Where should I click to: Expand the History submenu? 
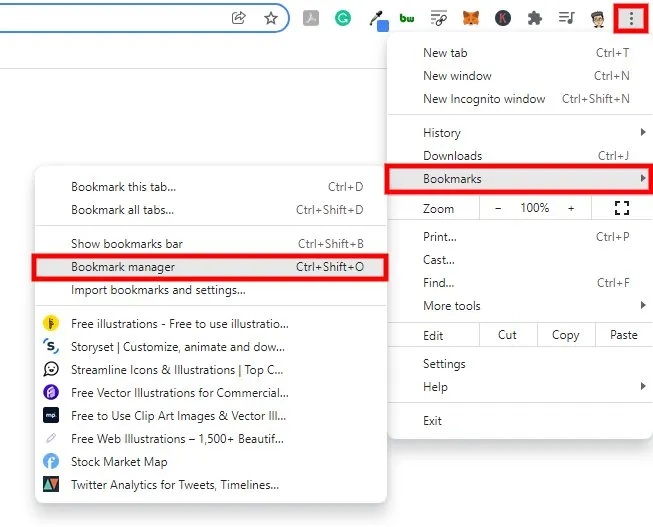pos(520,132)
